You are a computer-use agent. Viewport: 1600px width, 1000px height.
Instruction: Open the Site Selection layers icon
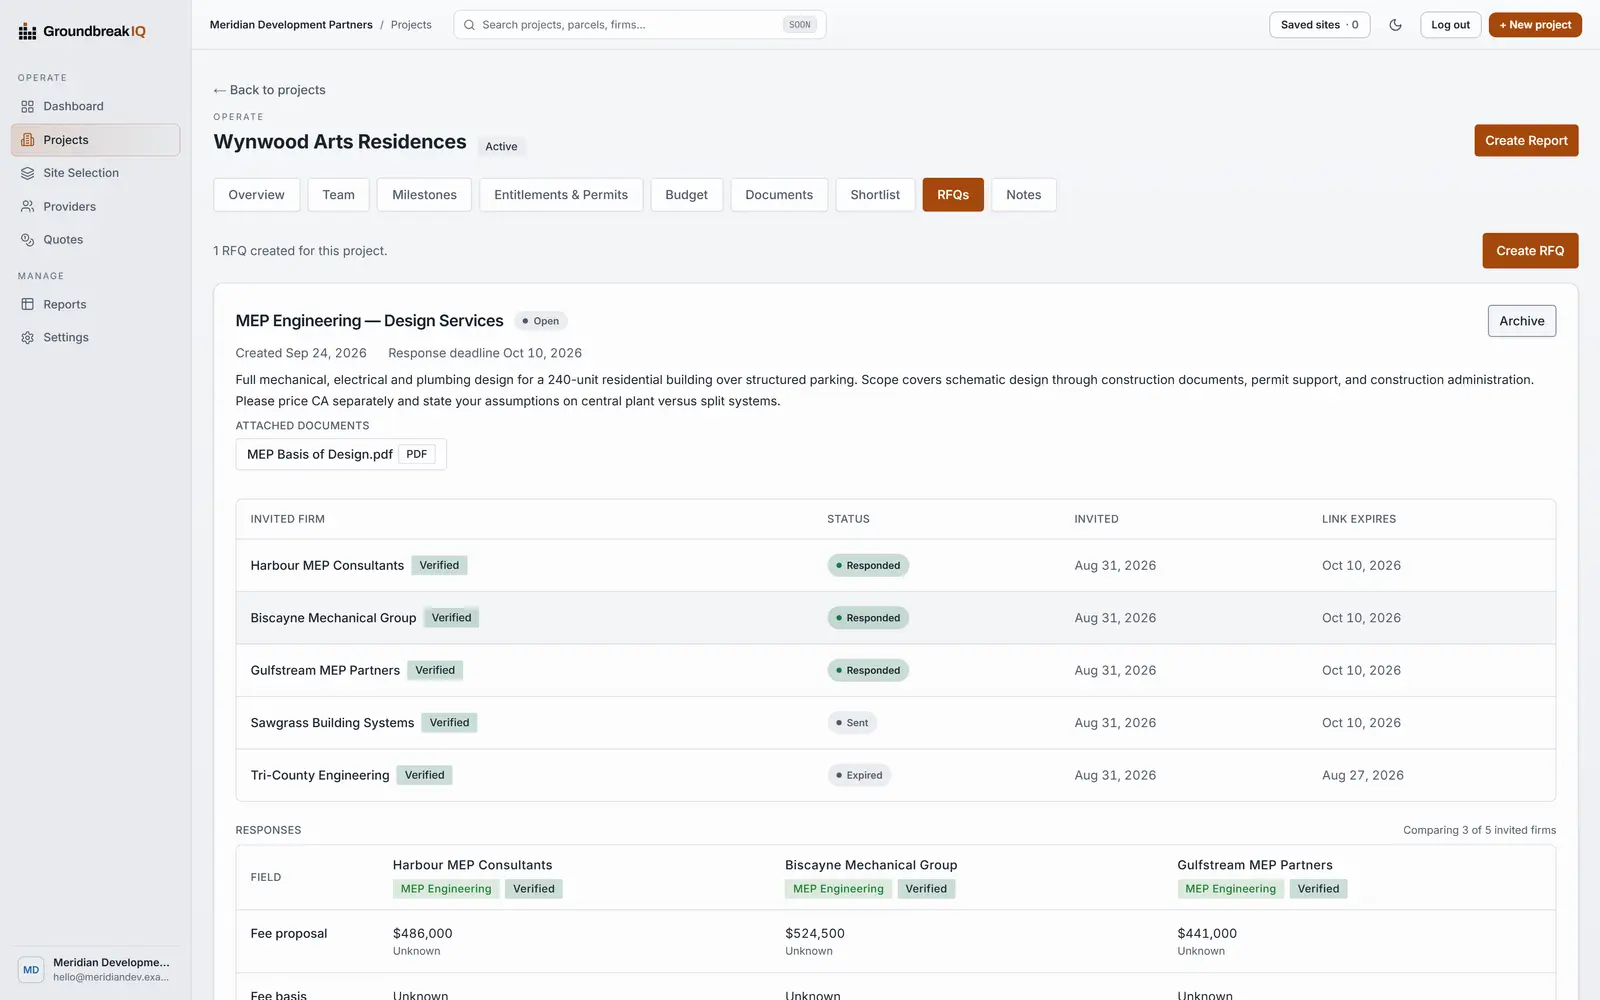[28, 173]
